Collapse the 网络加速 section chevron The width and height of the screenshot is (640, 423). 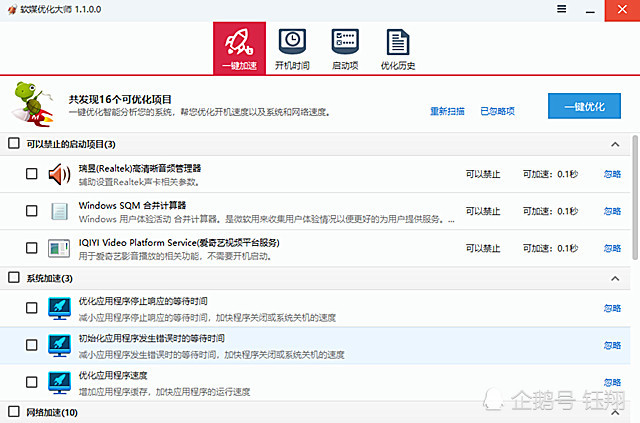pyautogui.click(x=615, y=413)
